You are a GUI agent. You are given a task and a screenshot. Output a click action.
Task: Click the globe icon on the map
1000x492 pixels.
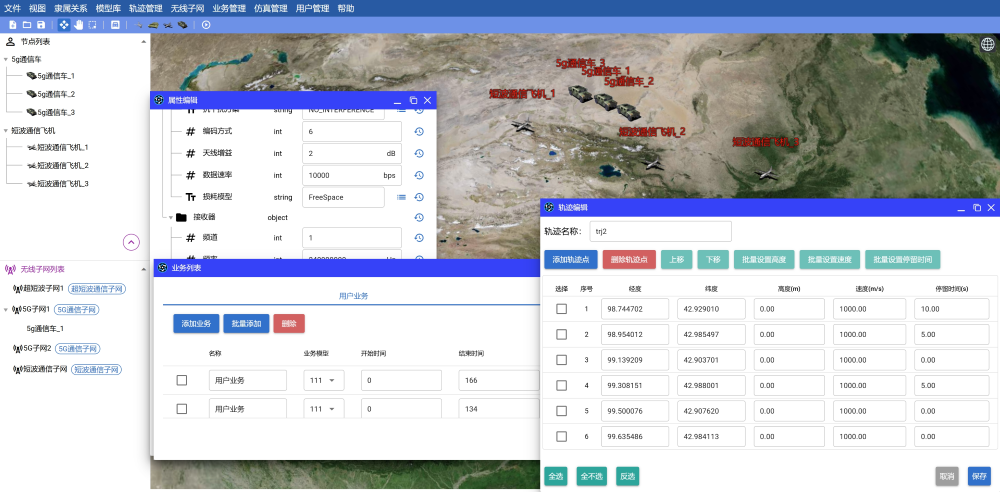(x=988, y=44)
